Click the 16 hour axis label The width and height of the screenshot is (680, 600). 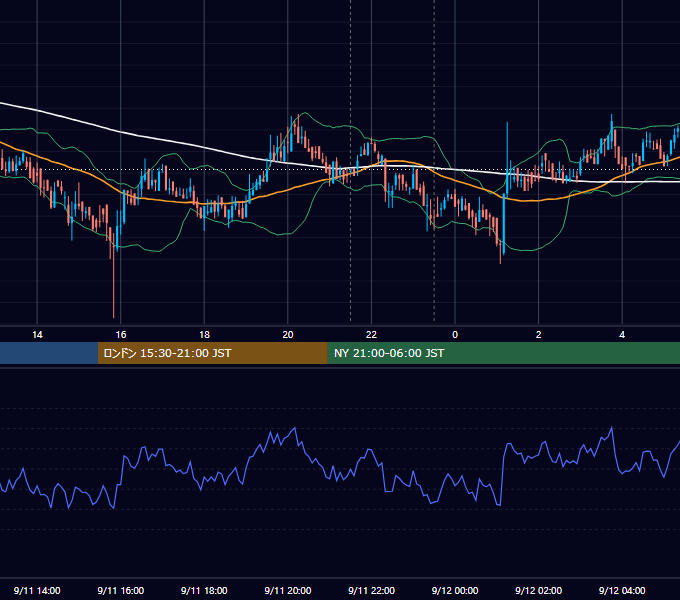coord(121,335)
